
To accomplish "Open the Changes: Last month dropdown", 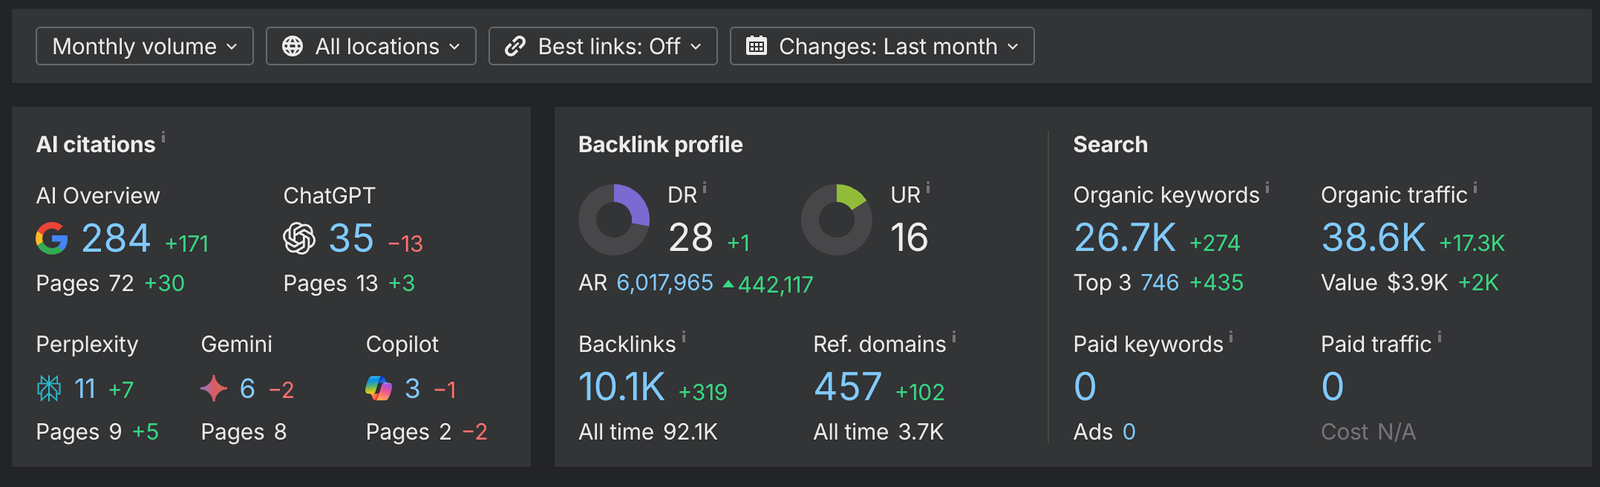I will click(x=882, y=46).
